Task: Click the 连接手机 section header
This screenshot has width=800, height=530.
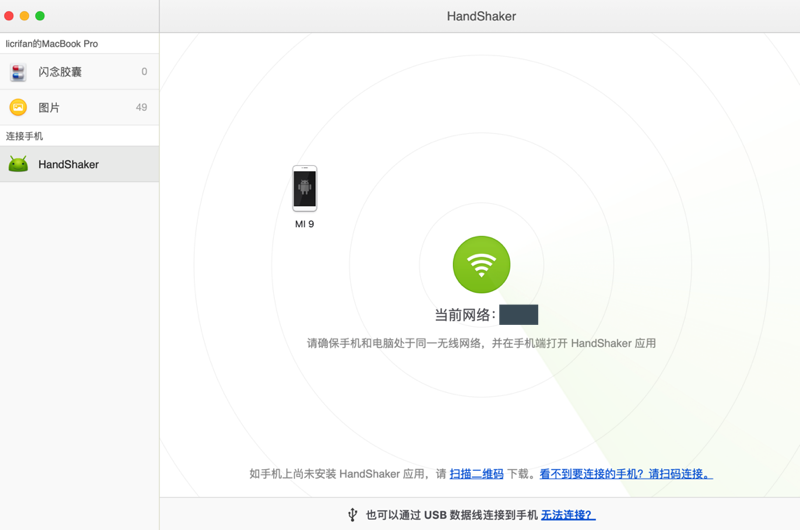Action: [x=24, y=136]
